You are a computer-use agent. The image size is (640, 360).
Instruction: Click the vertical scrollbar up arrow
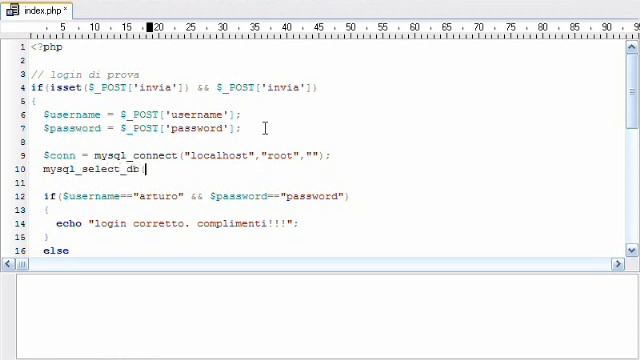click(631, 47)
